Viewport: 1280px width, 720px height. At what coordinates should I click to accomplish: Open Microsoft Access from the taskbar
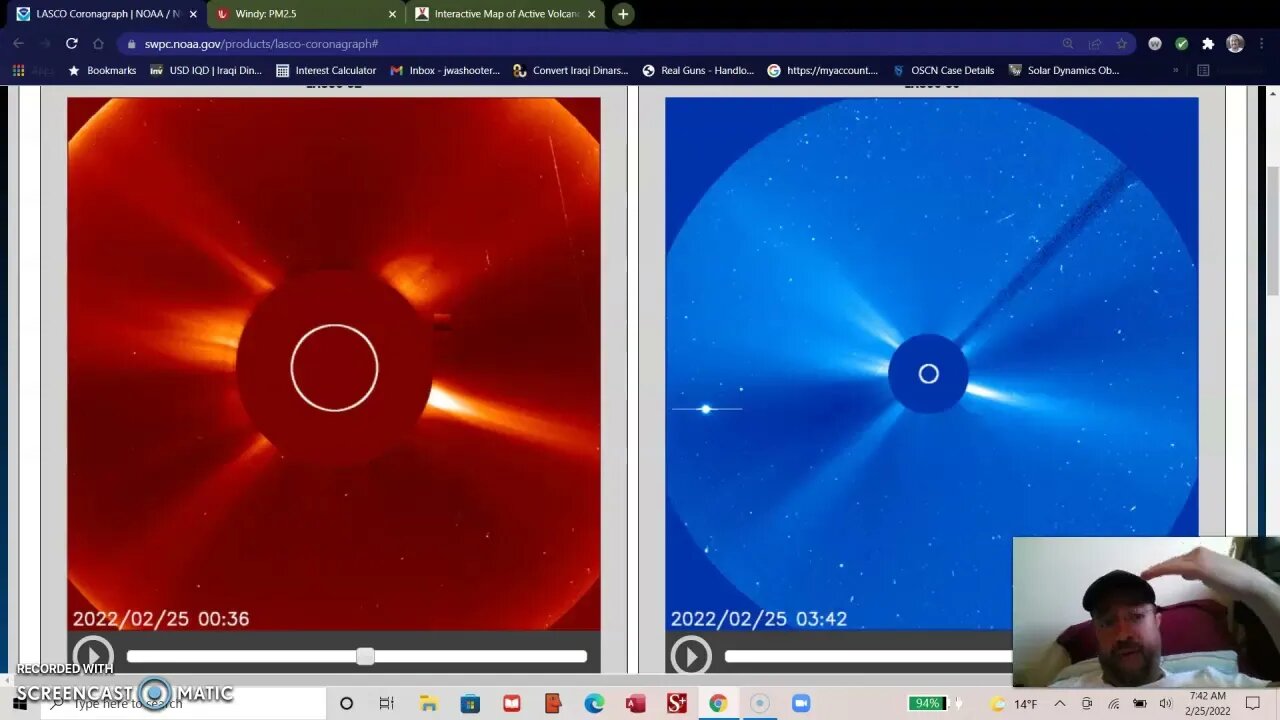pyautogui.click(x=635, y=704)
